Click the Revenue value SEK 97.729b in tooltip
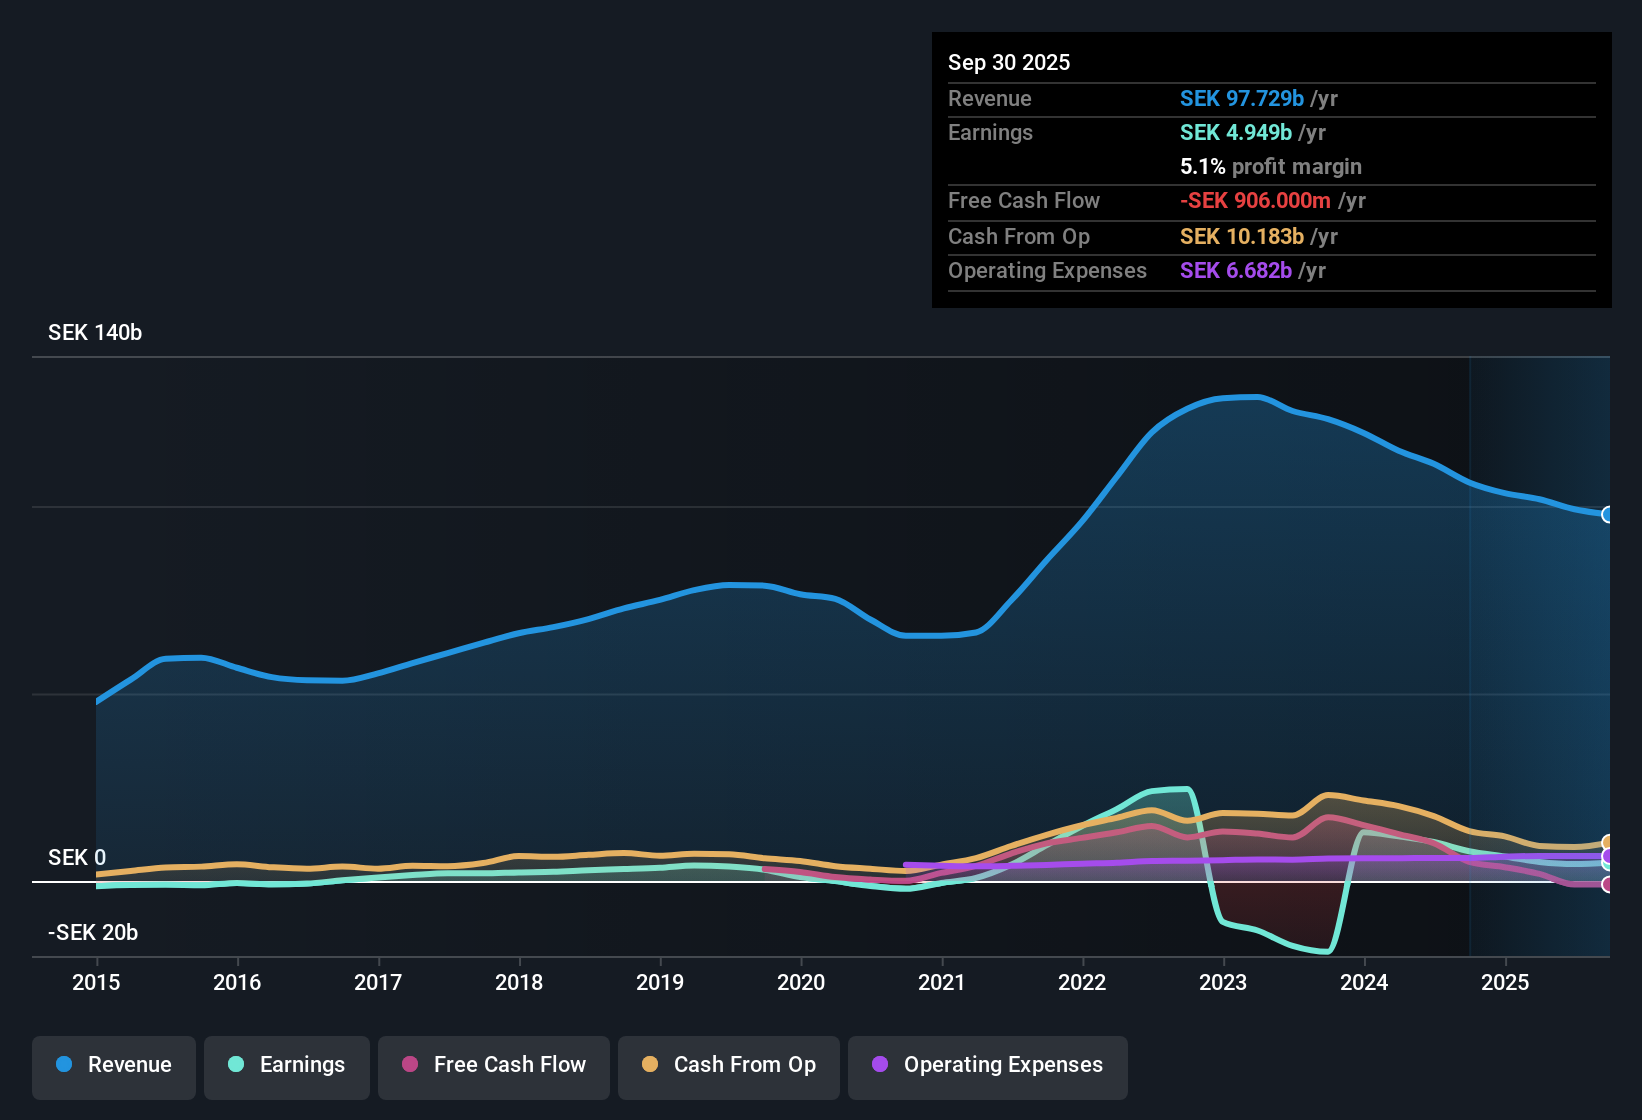1642x1120 pixels. click(x=1242, y=99)
